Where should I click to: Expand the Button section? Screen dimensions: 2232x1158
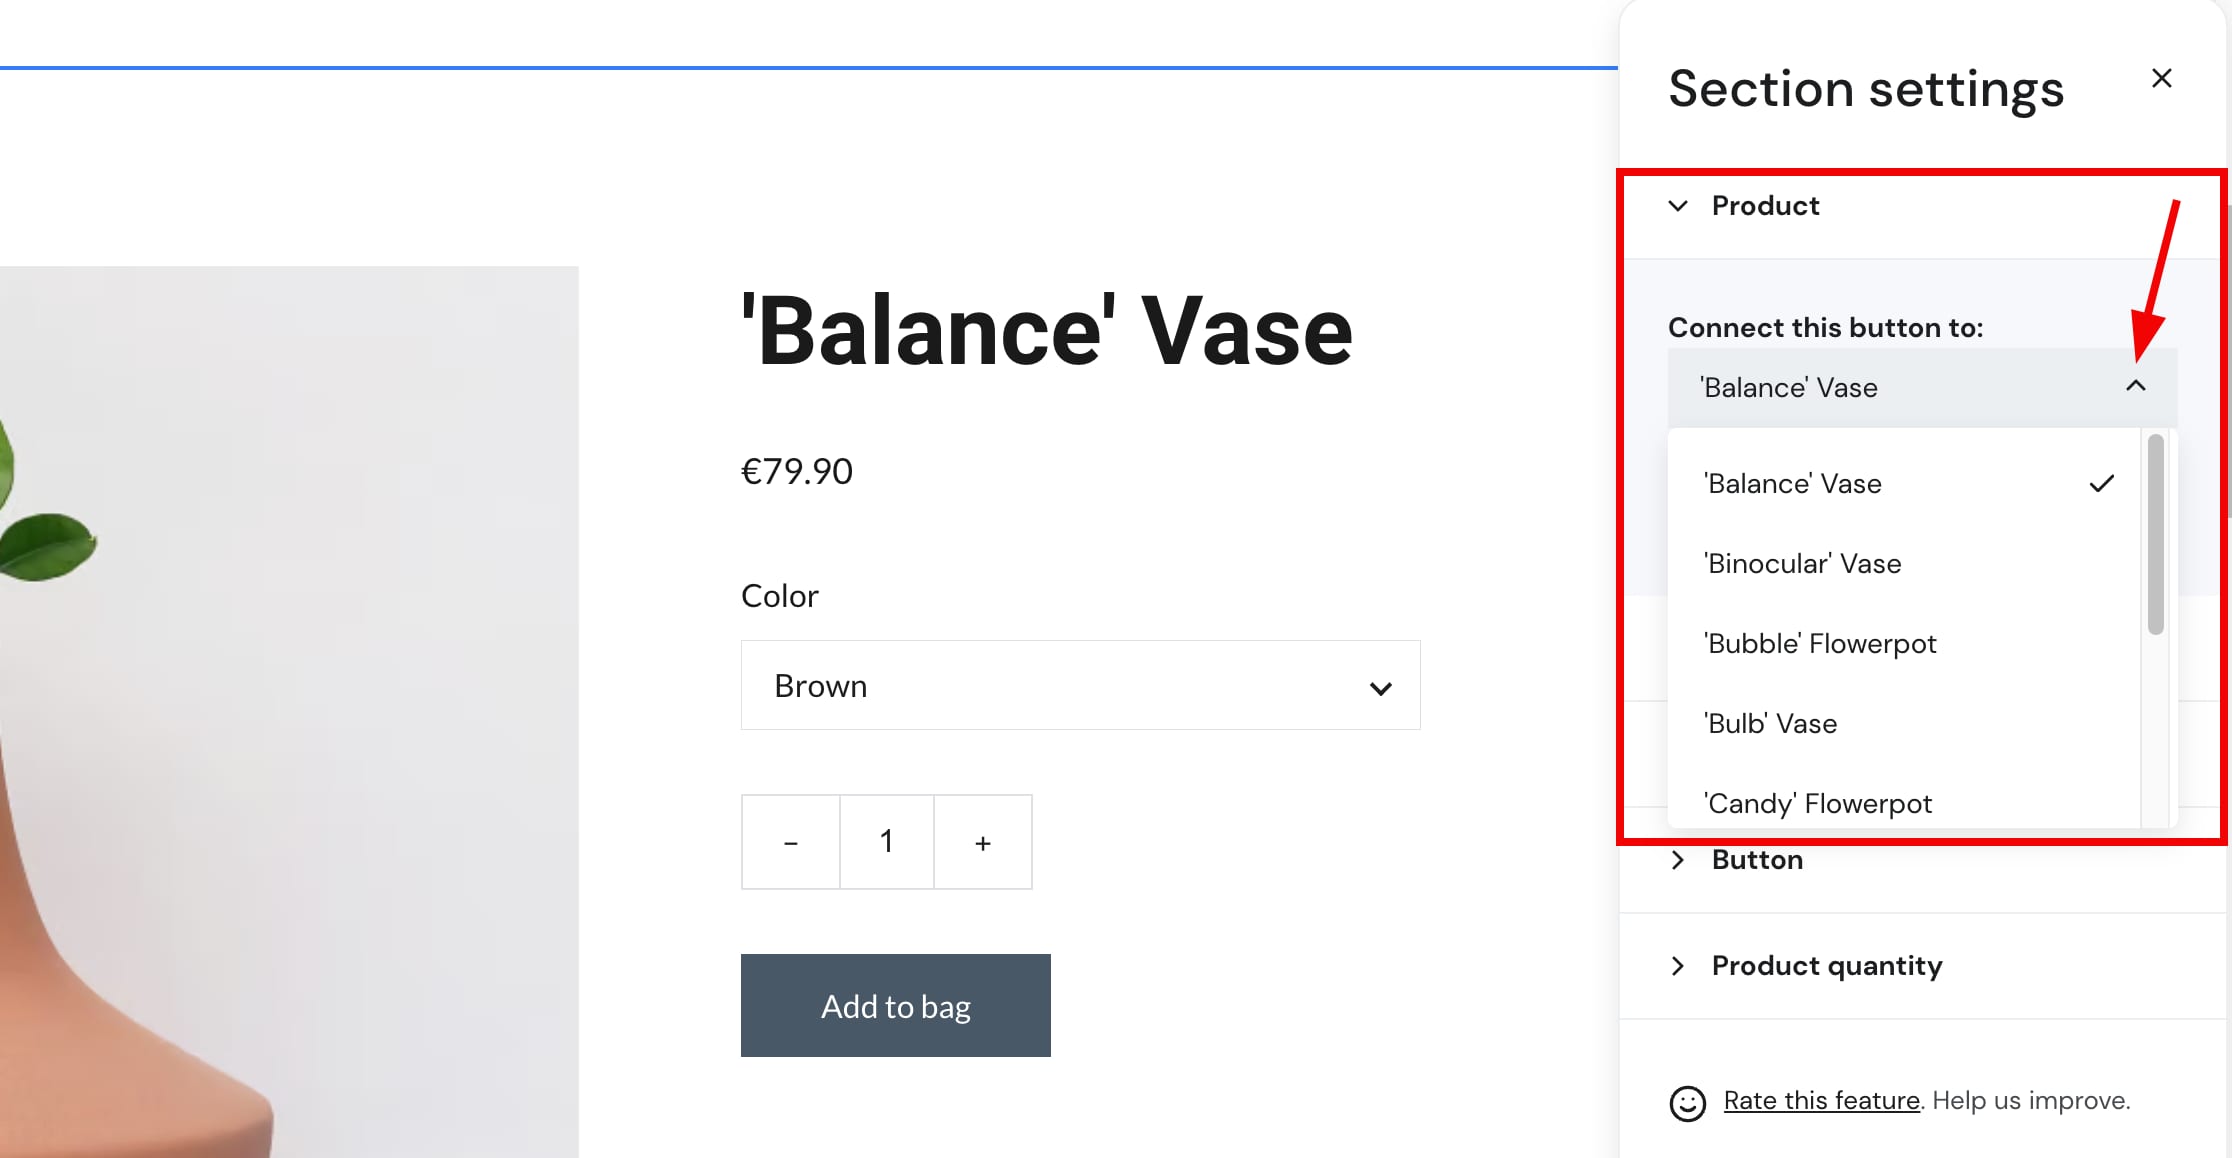tap(1757, 859)
